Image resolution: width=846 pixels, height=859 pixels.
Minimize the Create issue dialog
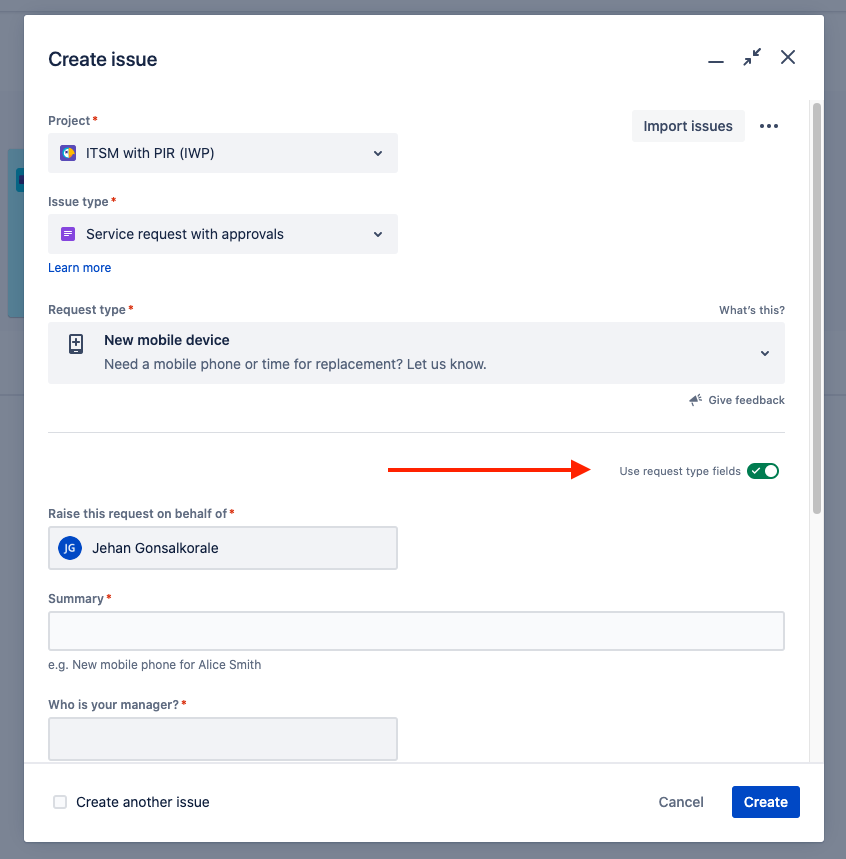point(716,61)
